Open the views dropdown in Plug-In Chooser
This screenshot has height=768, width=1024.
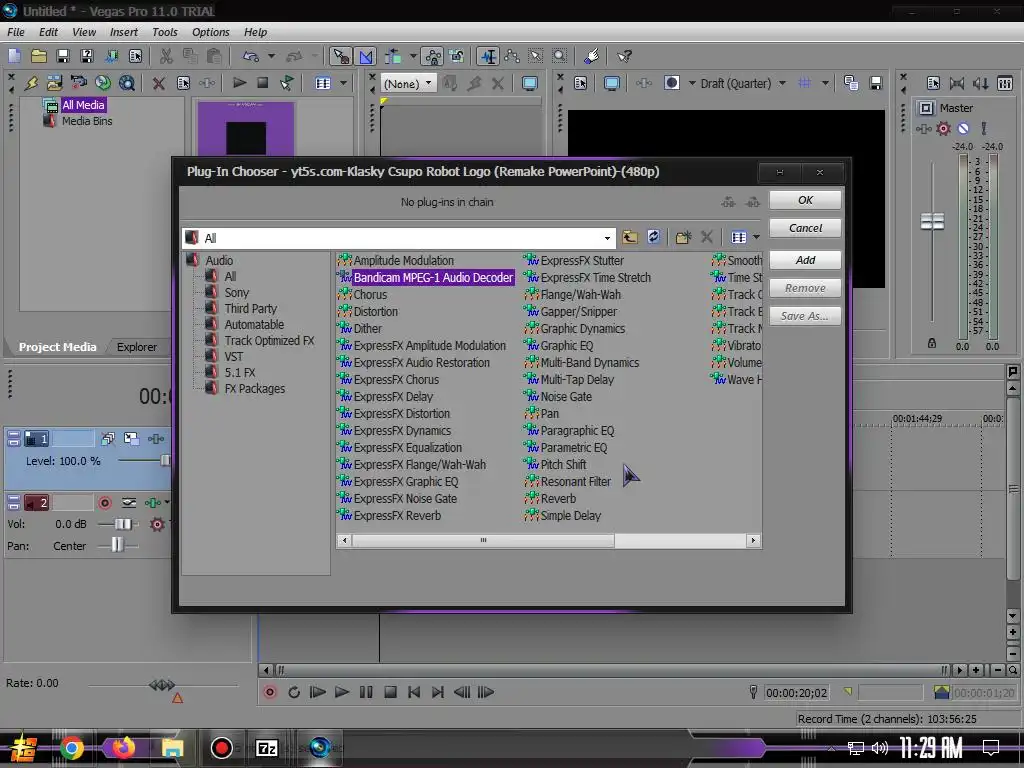pos(756,237)
